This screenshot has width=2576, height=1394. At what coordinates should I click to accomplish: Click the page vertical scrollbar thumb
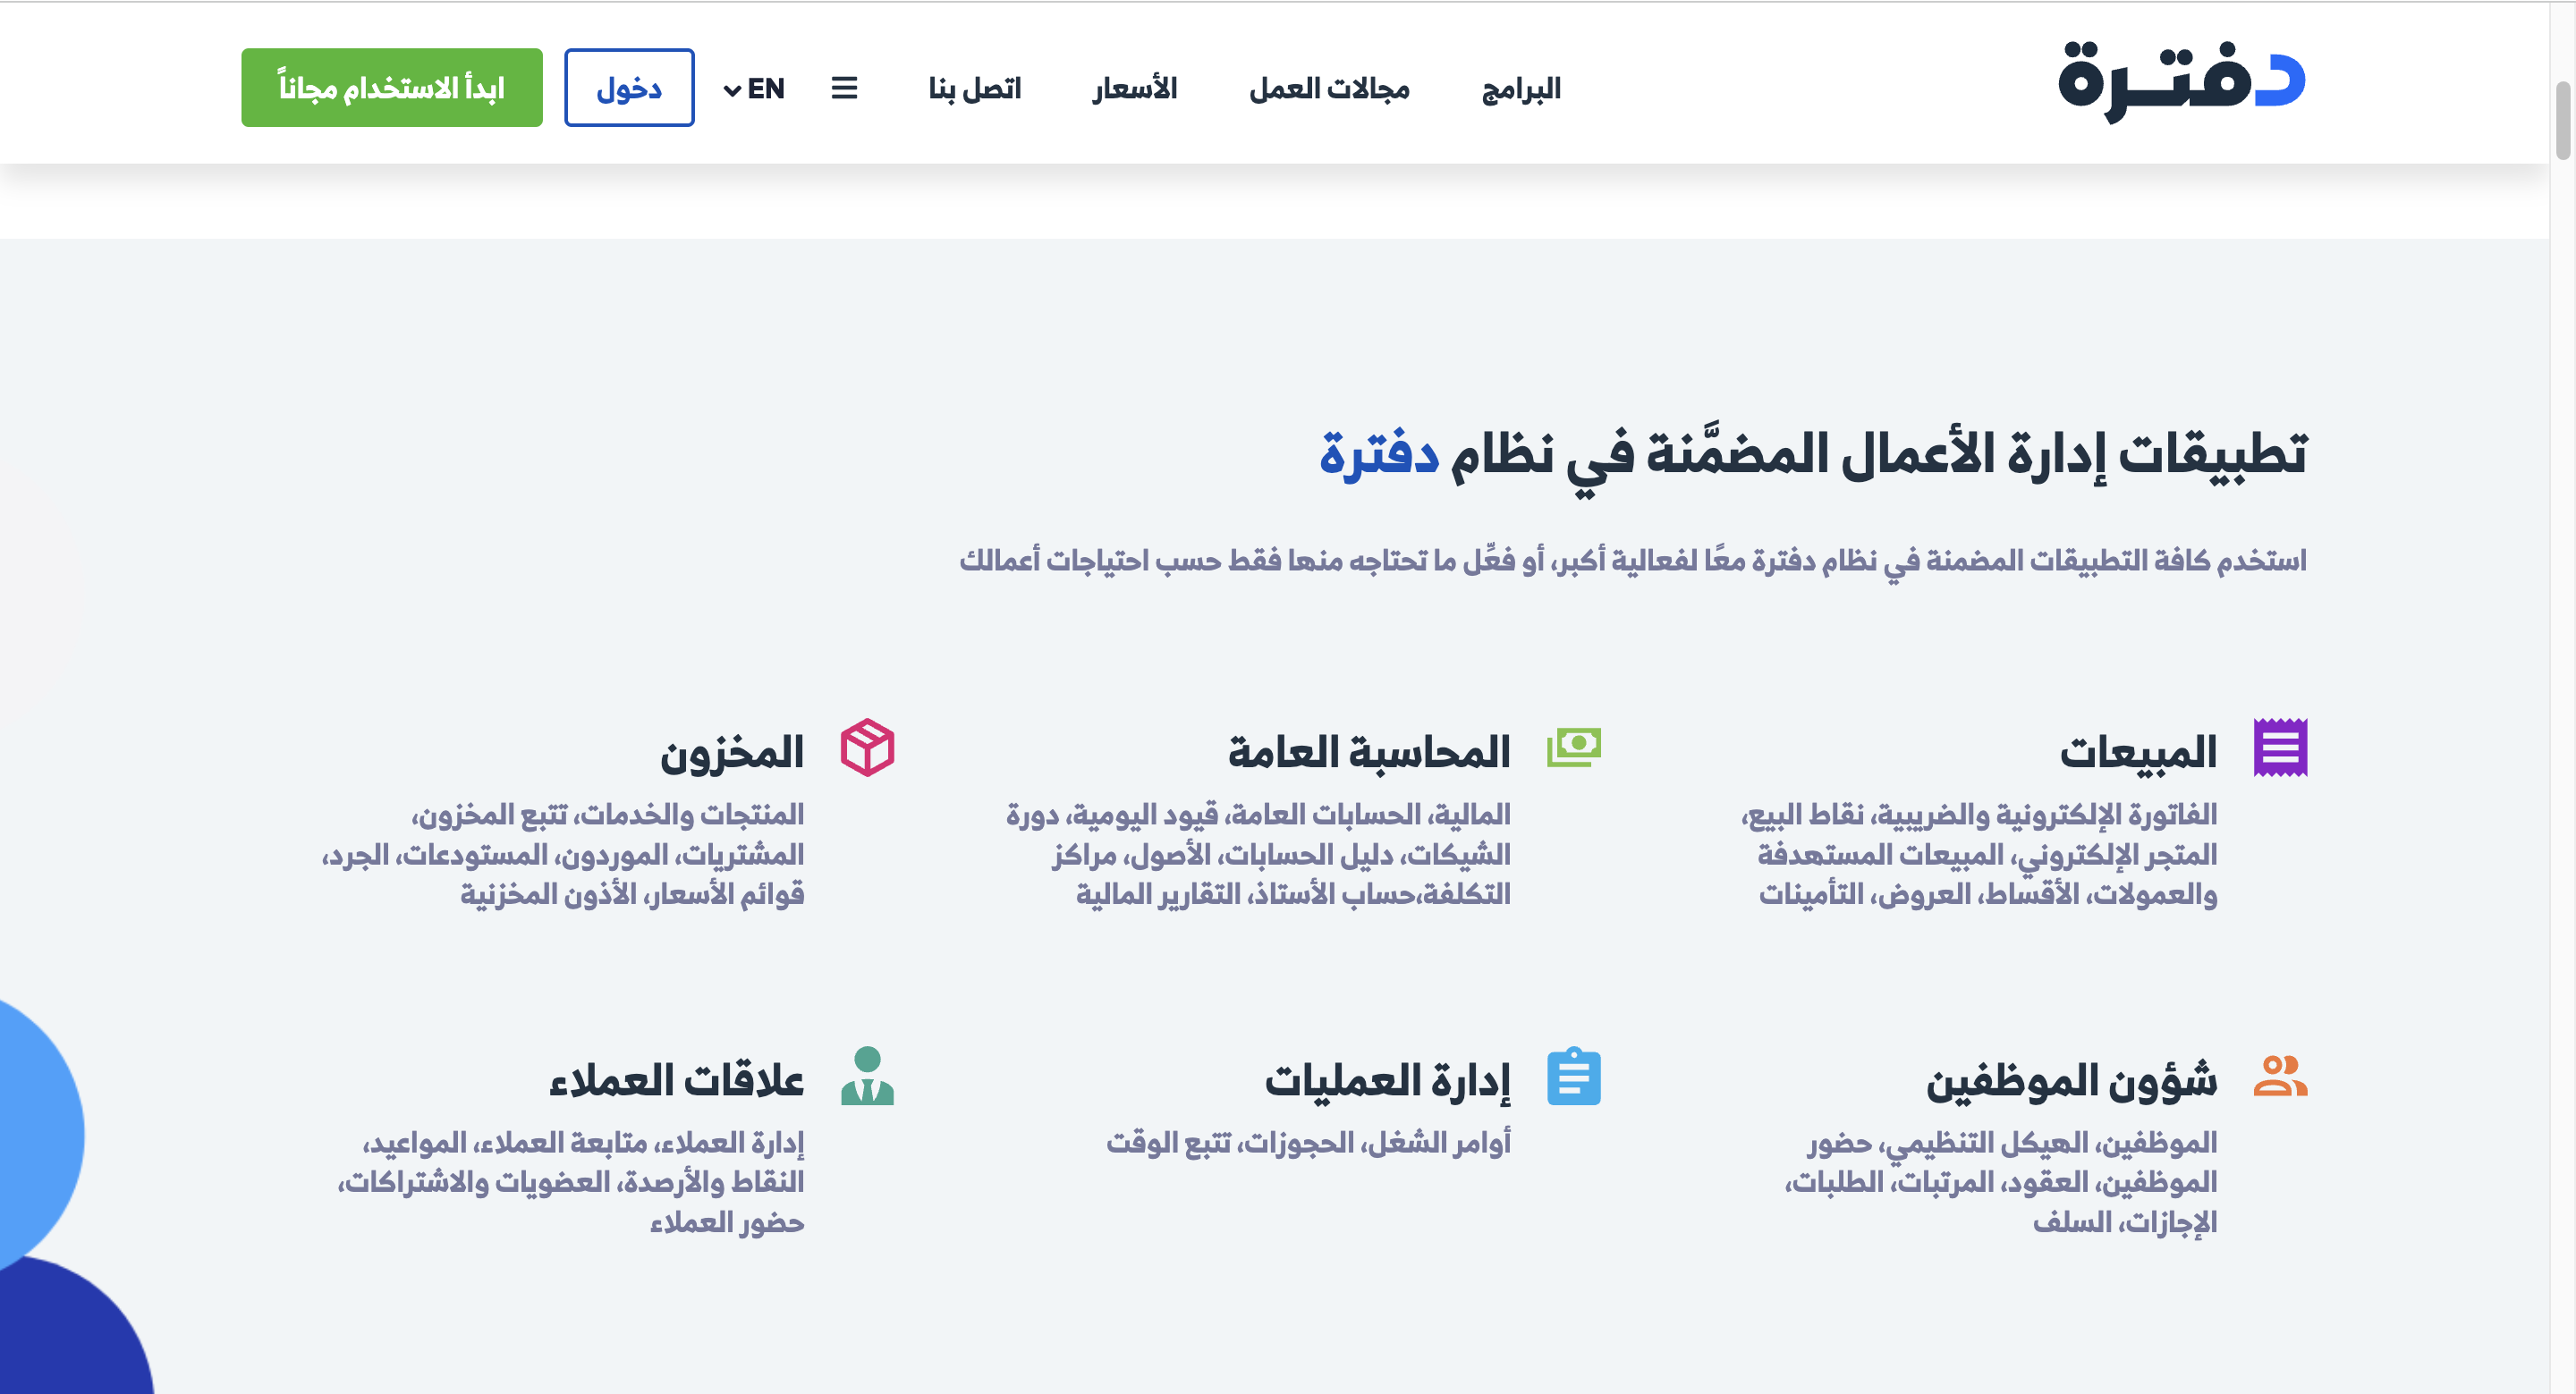tap(2562, 120)
